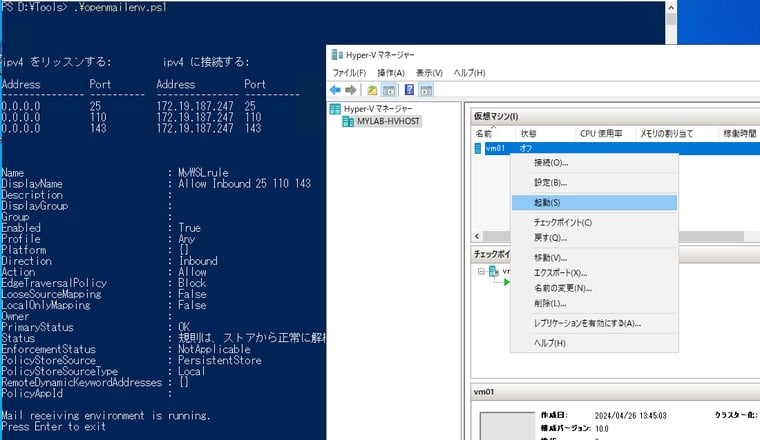Sort by 稼働時間 column header
This screenshot has height=440, width=760.
pos(739,134)
